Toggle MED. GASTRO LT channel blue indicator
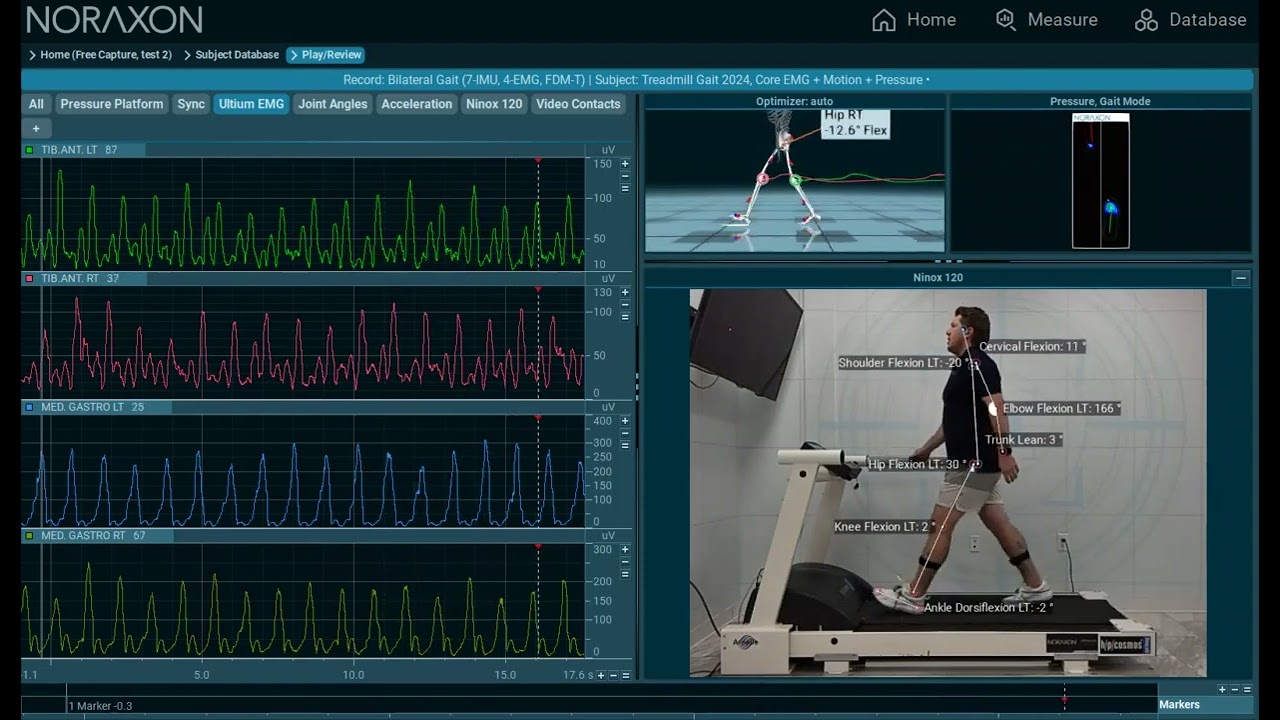The width and height of the screenshot is (1280, 720). pos(30,407)
